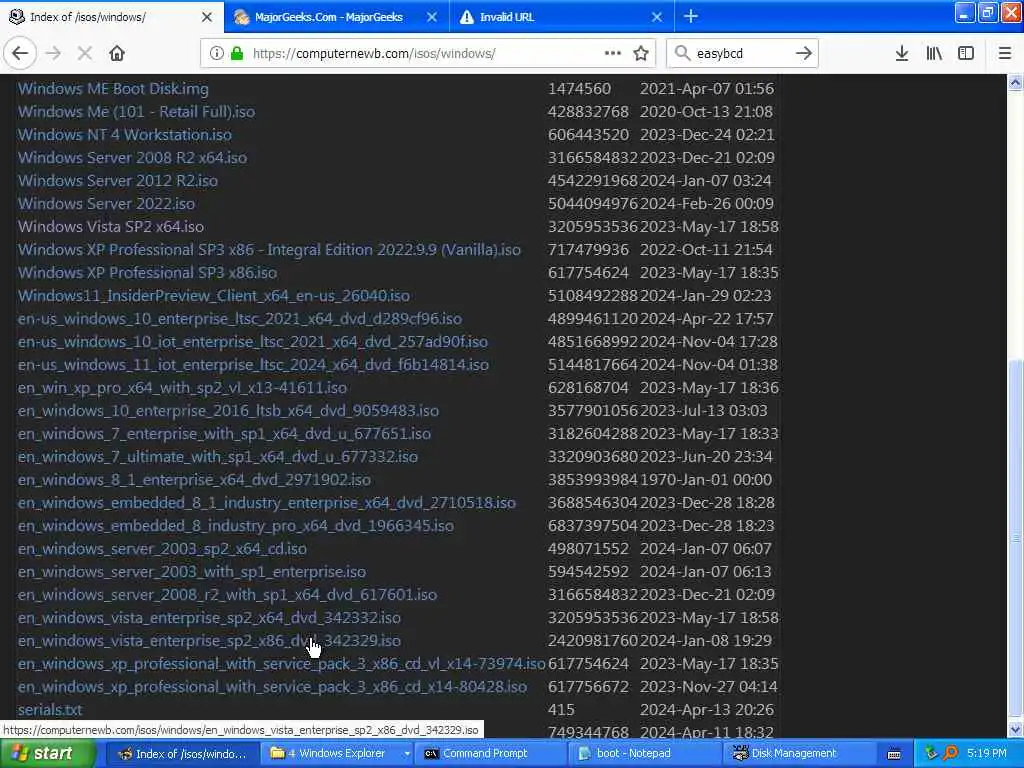Click en_windows_embedded_8_industry_pro iso link
The height and width of the screenshot is (768, 1024).
pos(236,525)
